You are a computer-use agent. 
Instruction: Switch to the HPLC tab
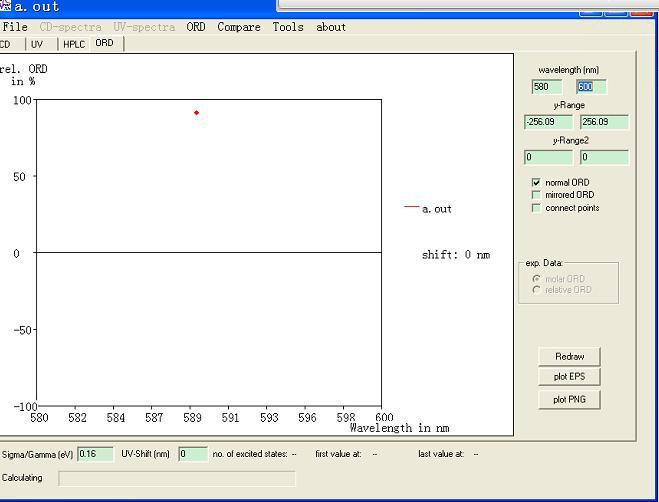[74, 44]
